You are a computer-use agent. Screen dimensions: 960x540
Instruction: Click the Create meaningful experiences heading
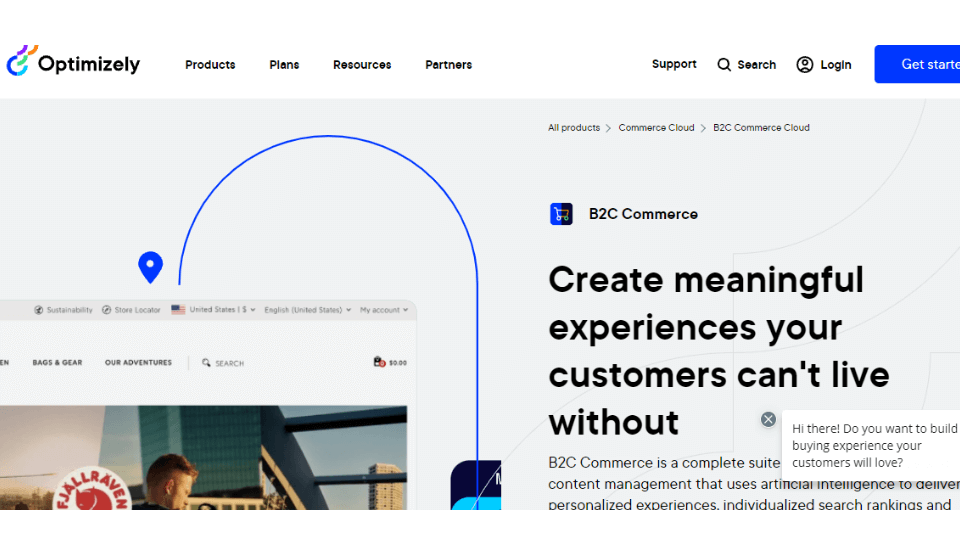point(719,351)
